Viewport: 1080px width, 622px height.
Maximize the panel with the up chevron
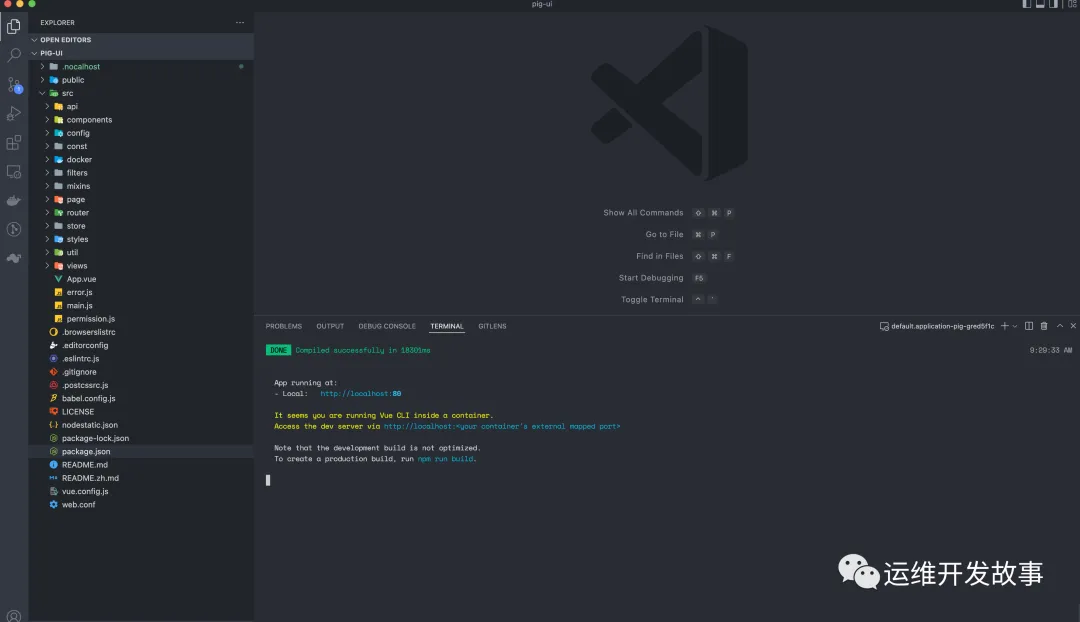coord(1060,326)
